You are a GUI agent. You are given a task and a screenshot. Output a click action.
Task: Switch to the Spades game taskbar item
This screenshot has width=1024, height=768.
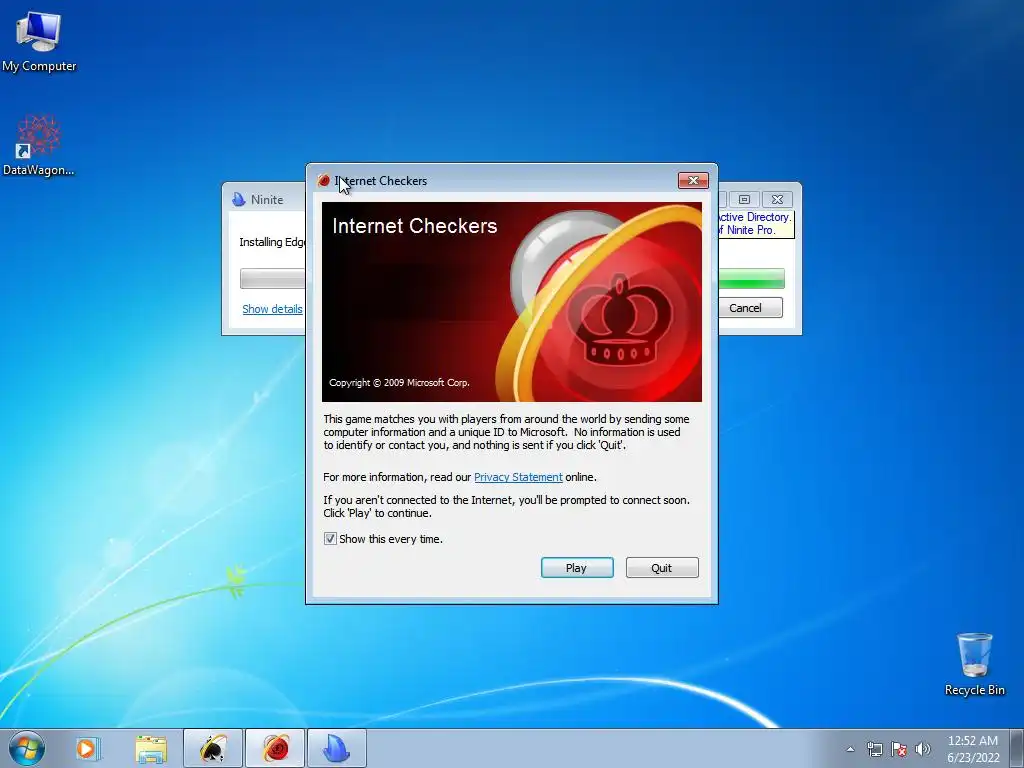click(x=213, y=748)
